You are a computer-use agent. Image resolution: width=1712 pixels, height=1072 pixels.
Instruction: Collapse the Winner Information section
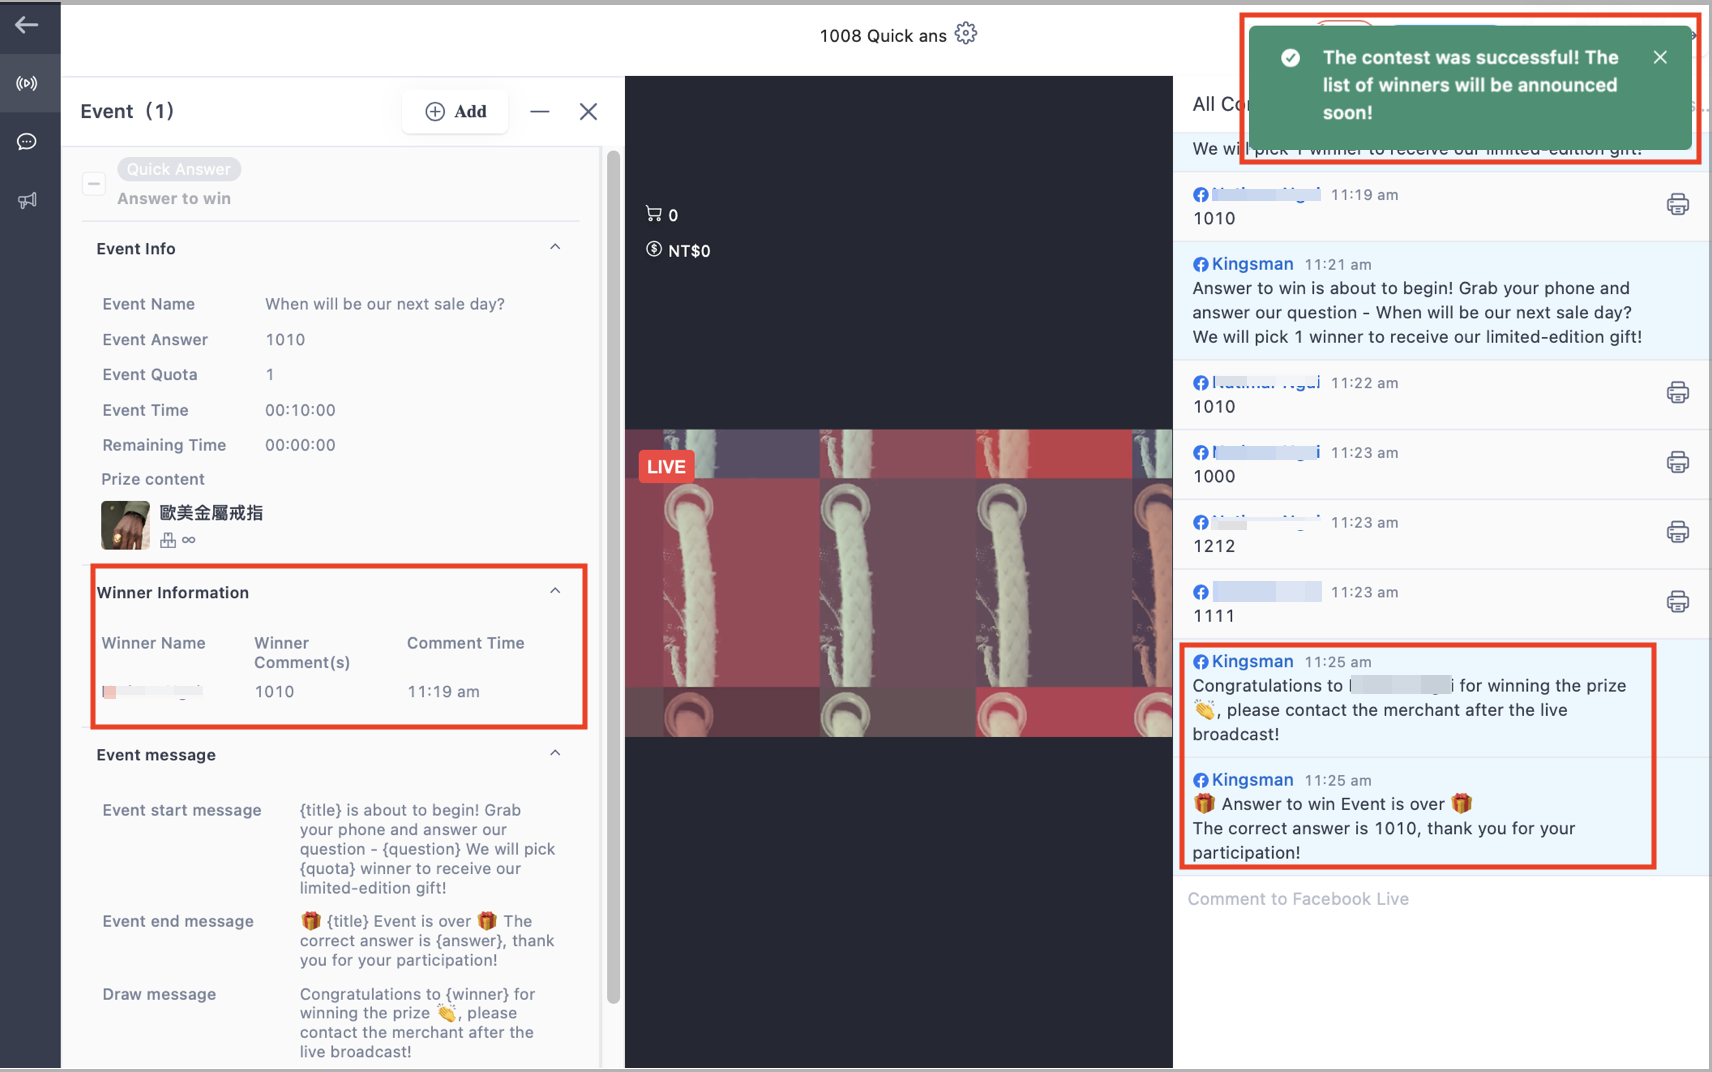click(x=555, y=591)
